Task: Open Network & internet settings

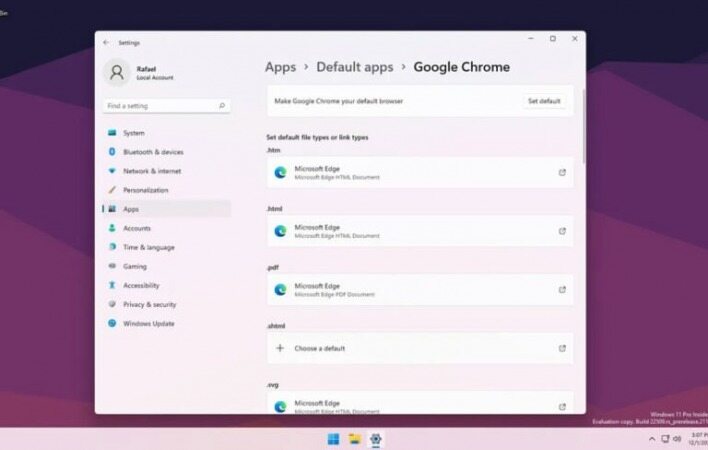Action: [x=167, y=171]
